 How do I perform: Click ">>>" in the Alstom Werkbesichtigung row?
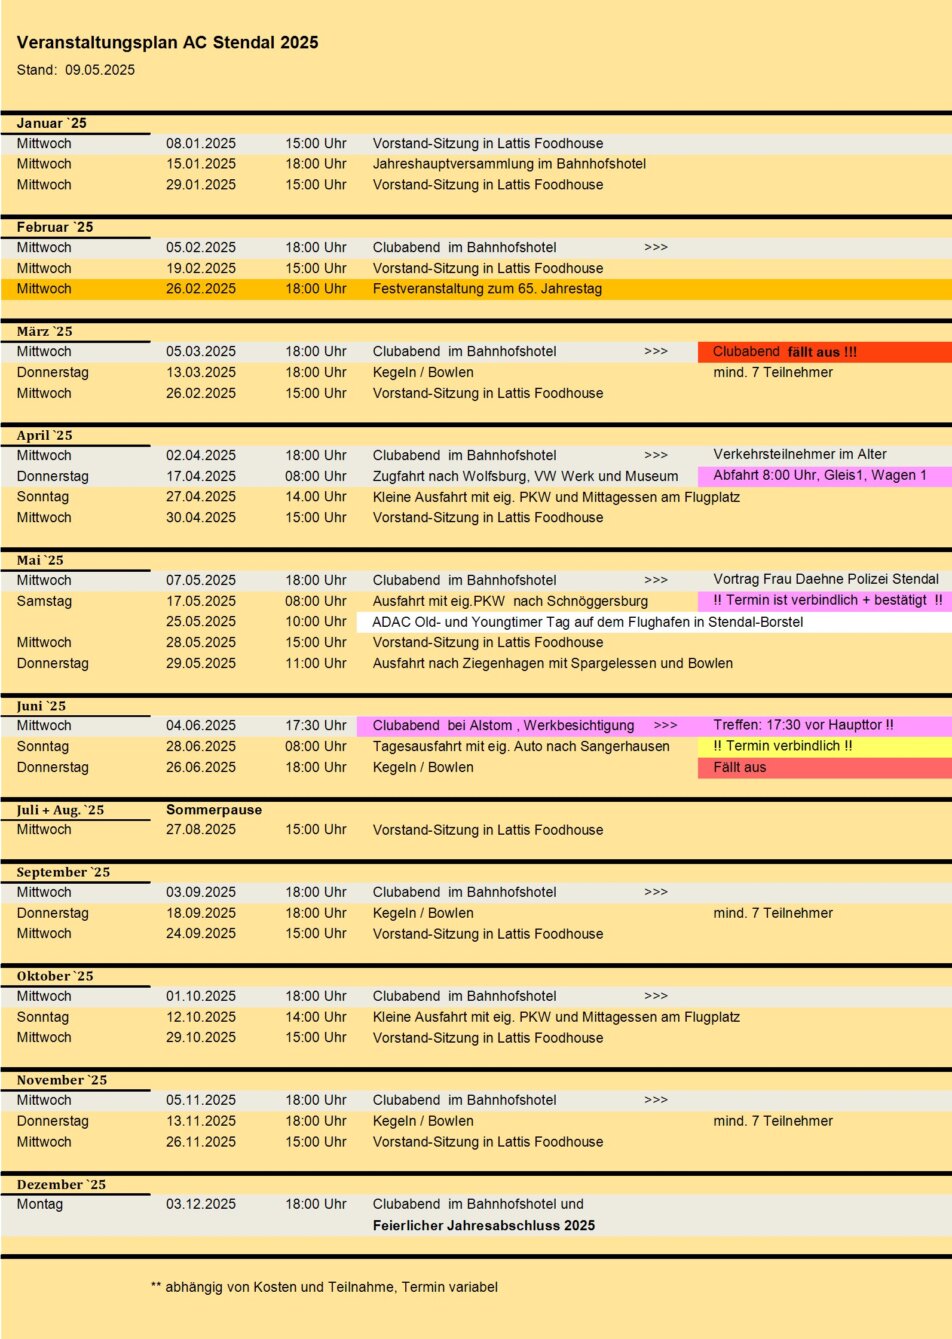pos(665,725)
